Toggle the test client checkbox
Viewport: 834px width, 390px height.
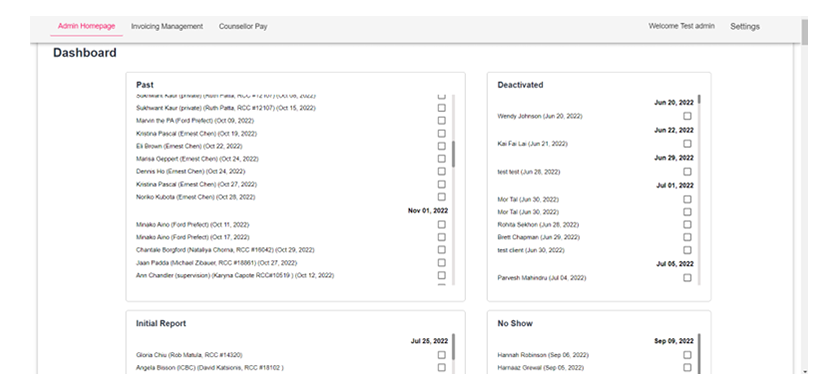click(687, 250)
